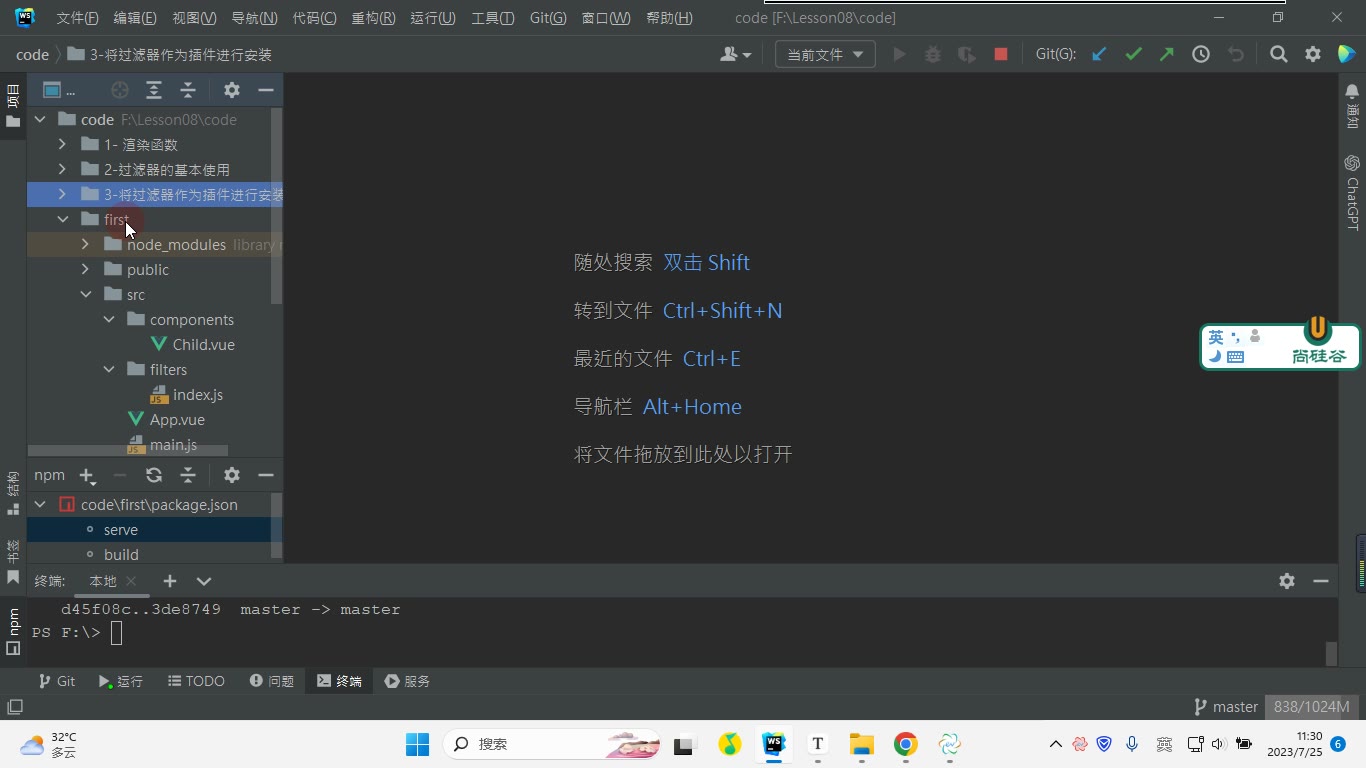Hide the project panel with minus icon
Viewport: 1366px width, 768px height.
tap(266, 90)
